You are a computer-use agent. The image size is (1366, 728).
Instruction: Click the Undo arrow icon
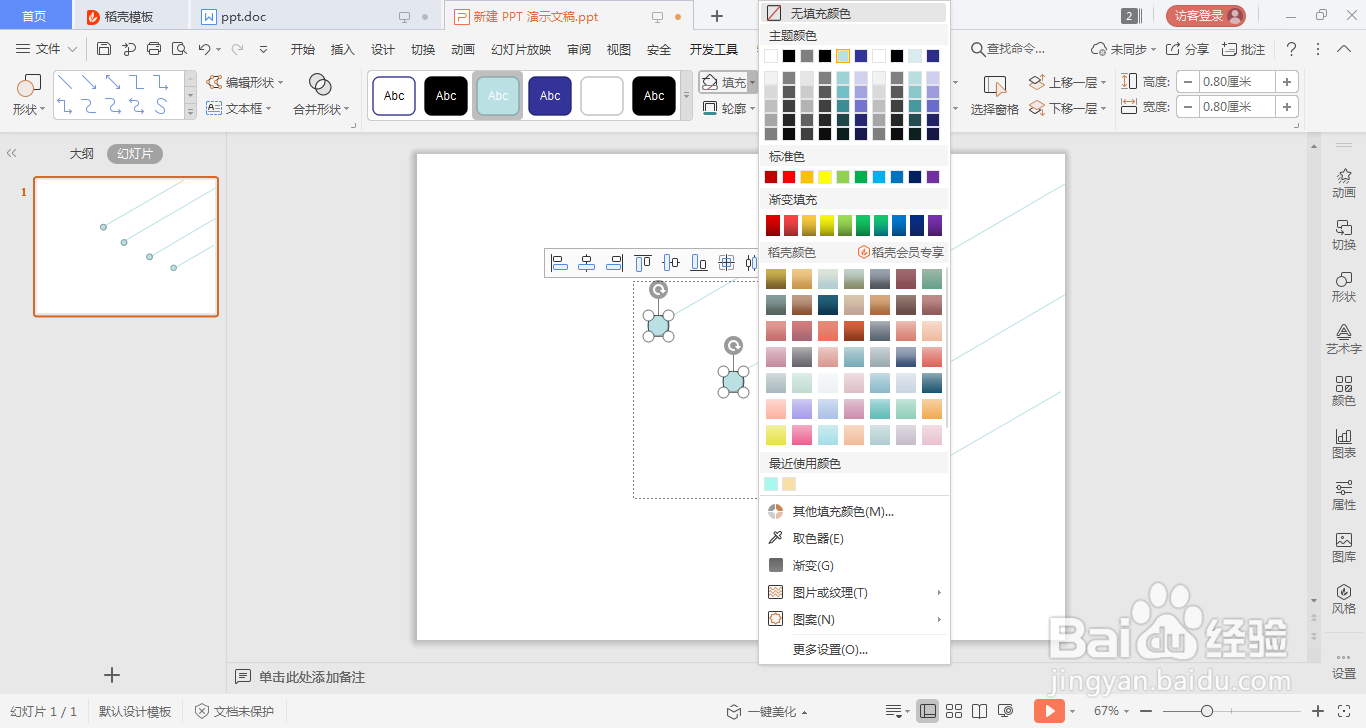click(x=204, y=49)
